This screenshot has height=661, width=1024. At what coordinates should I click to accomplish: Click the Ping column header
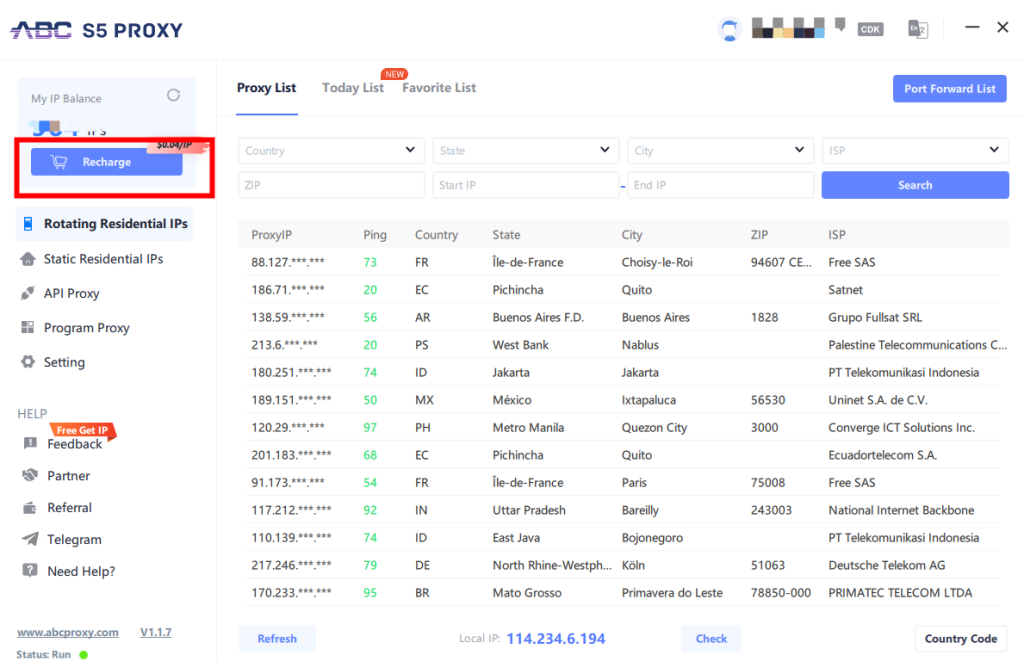pyautogui.click(x=375, y=234)
